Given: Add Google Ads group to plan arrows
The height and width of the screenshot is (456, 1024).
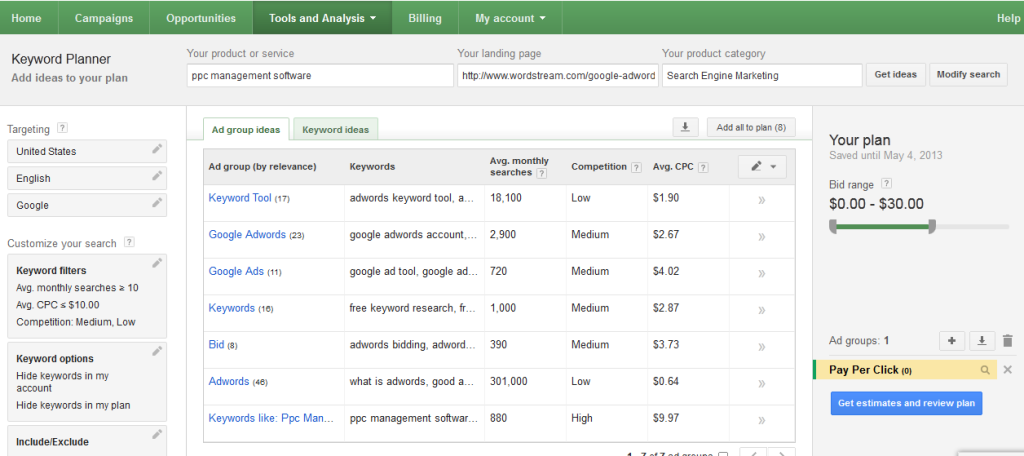Looking at the screenshot, I should click(761, 274).
